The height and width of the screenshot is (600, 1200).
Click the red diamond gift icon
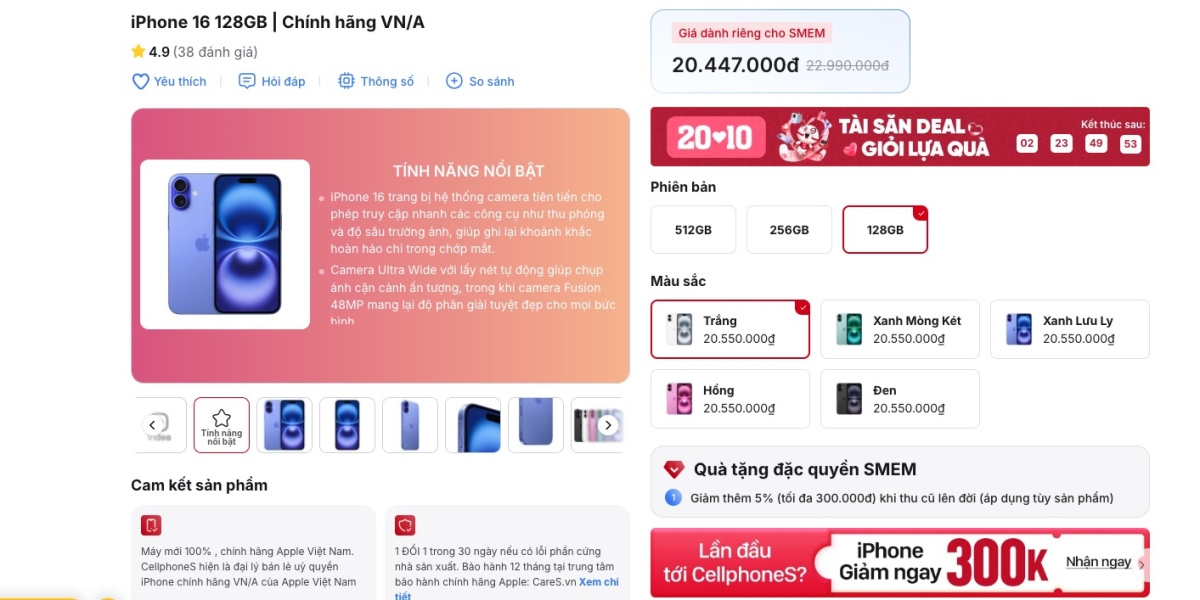[674, 470]
